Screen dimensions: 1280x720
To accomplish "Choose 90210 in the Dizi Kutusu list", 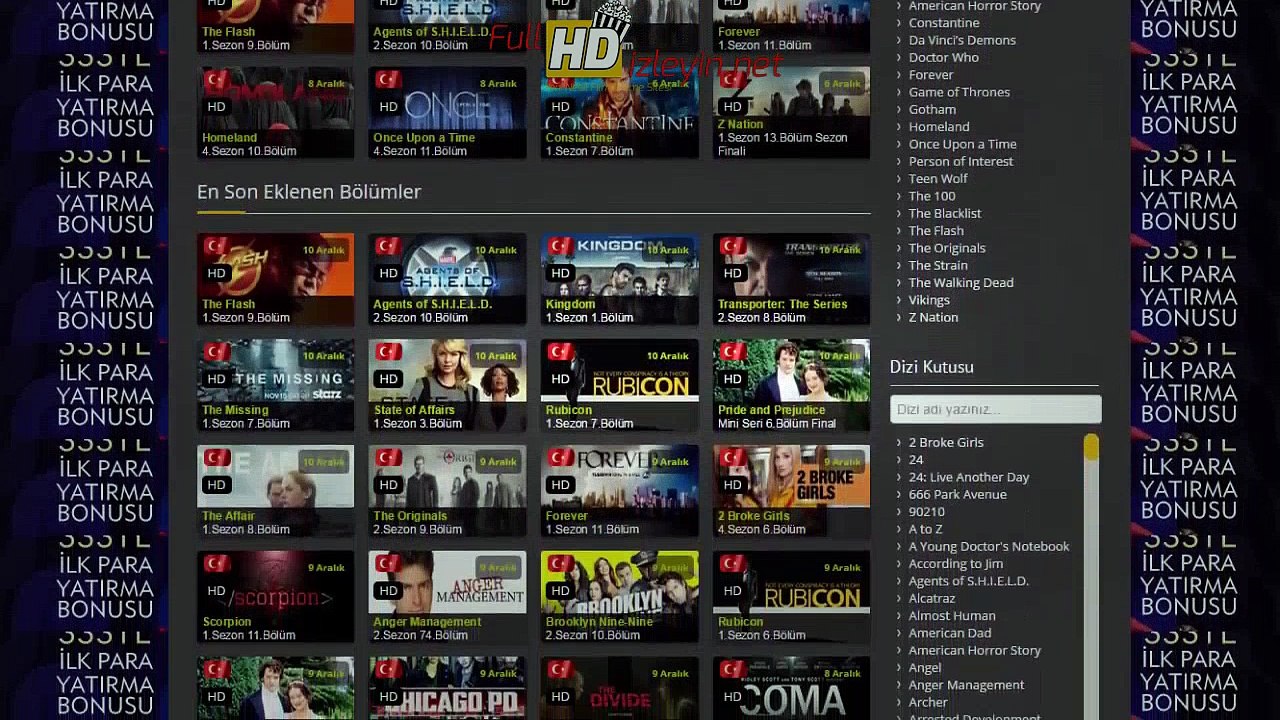I will pos(926,511).
